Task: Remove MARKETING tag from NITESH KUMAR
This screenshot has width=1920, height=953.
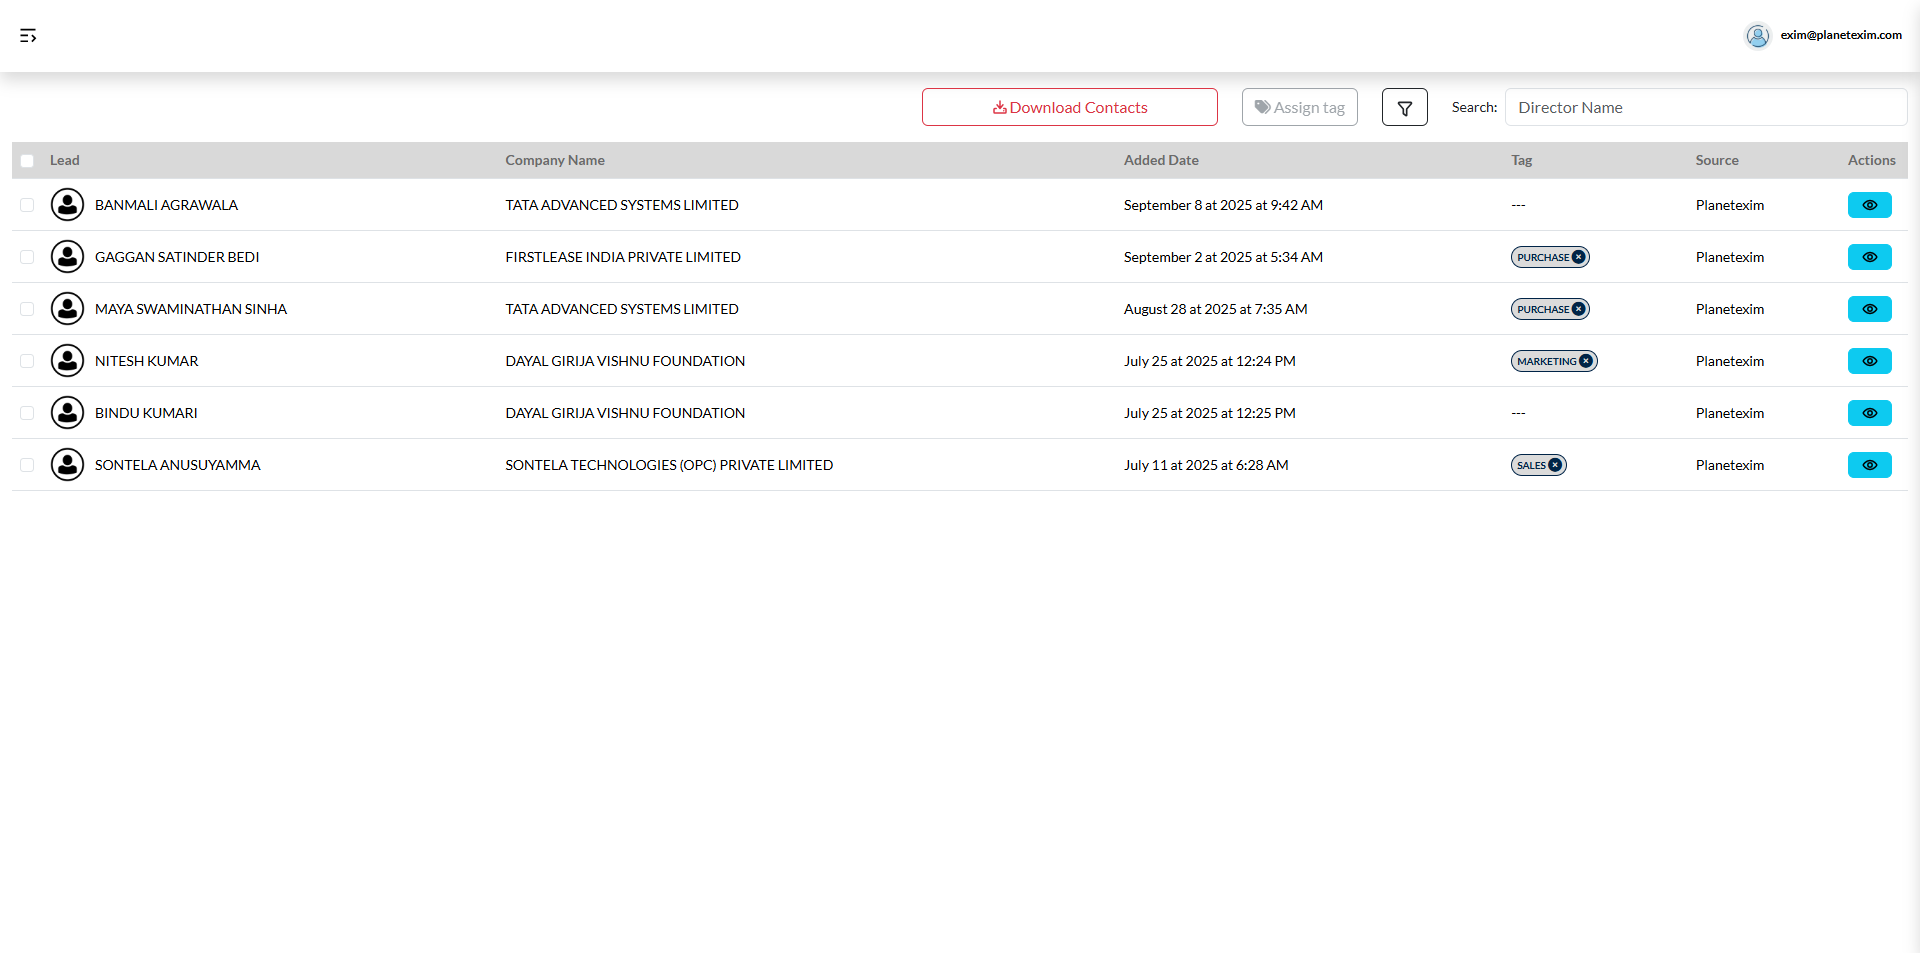Action: pos(1586,361)
